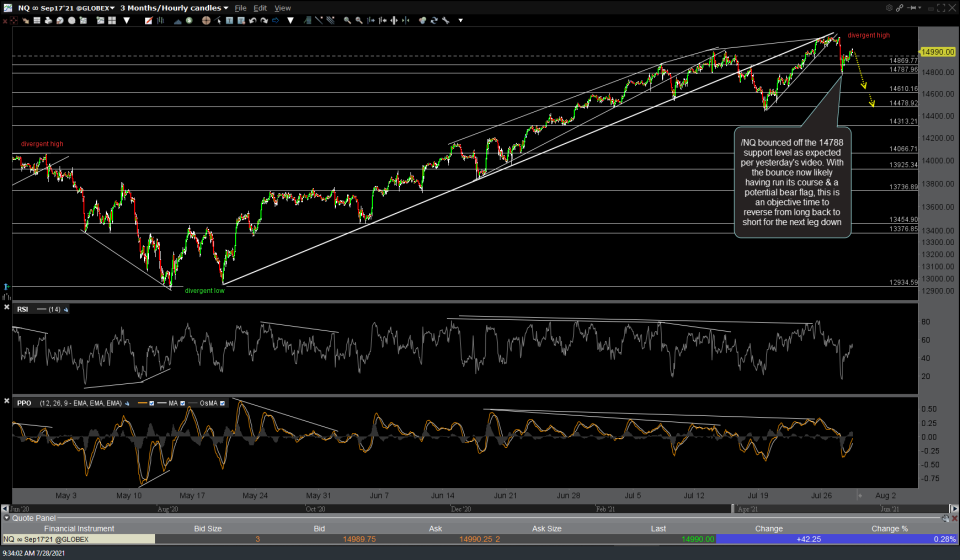The image size is (960, 560).
Task: Click the white circle icon in toolbar
Action: click(72, 20)
